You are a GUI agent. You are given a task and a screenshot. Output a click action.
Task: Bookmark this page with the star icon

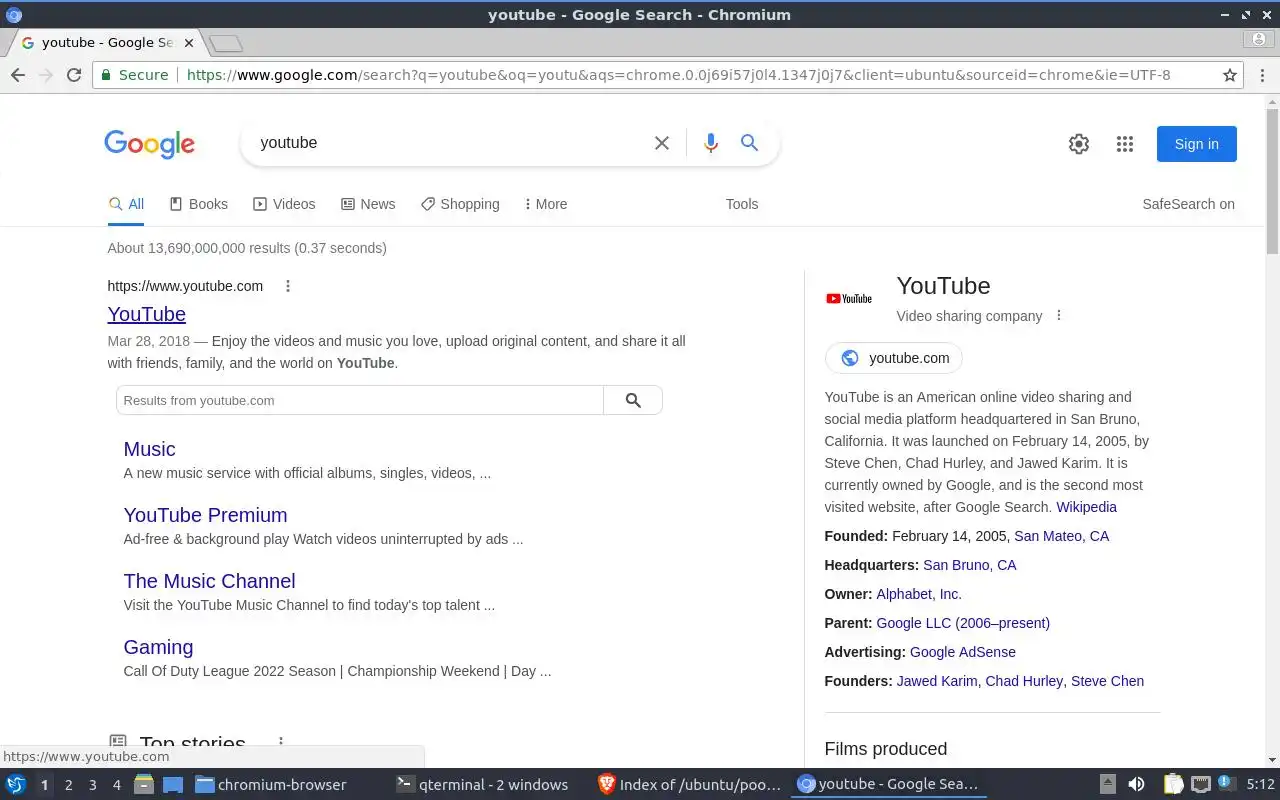[1230, 75]
